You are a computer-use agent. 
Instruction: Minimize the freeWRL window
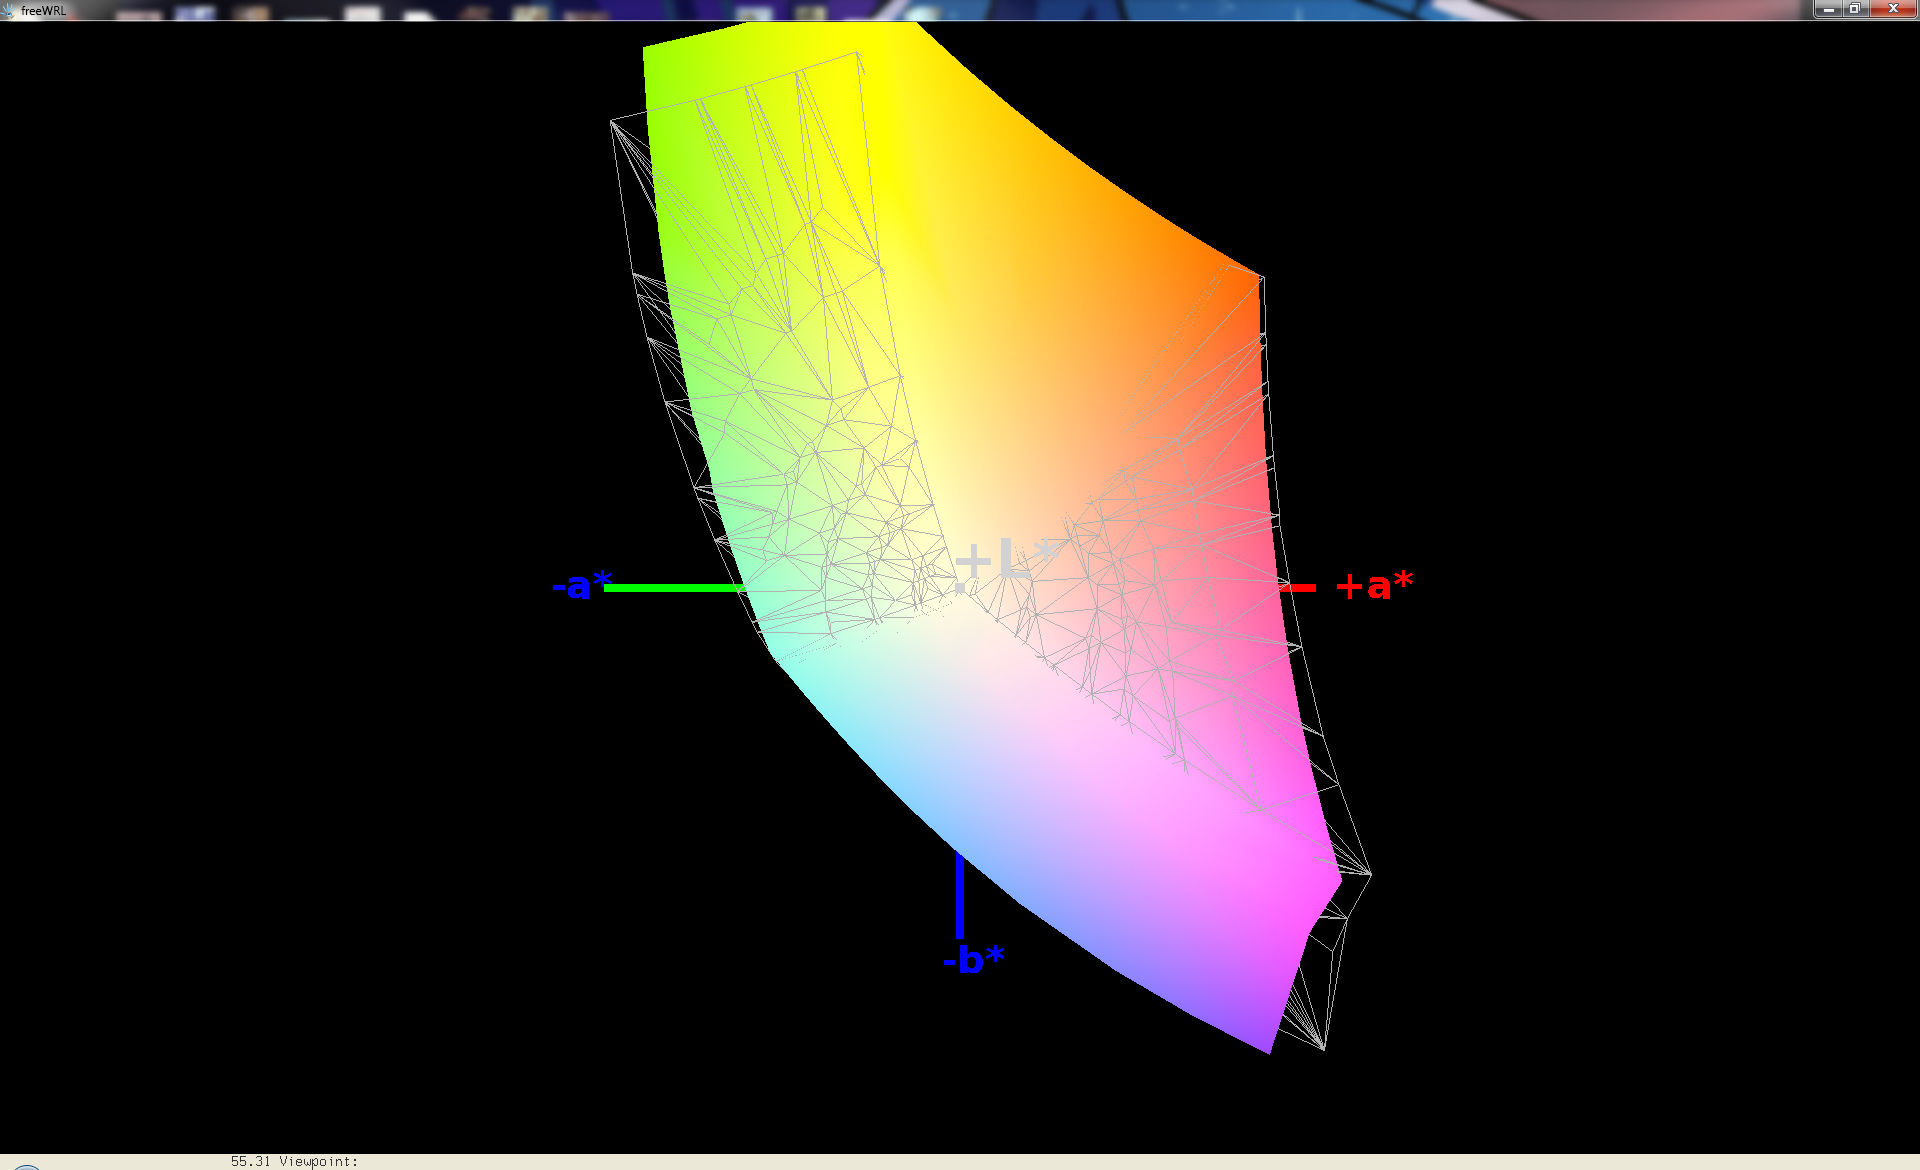[x=1829, y=9]
